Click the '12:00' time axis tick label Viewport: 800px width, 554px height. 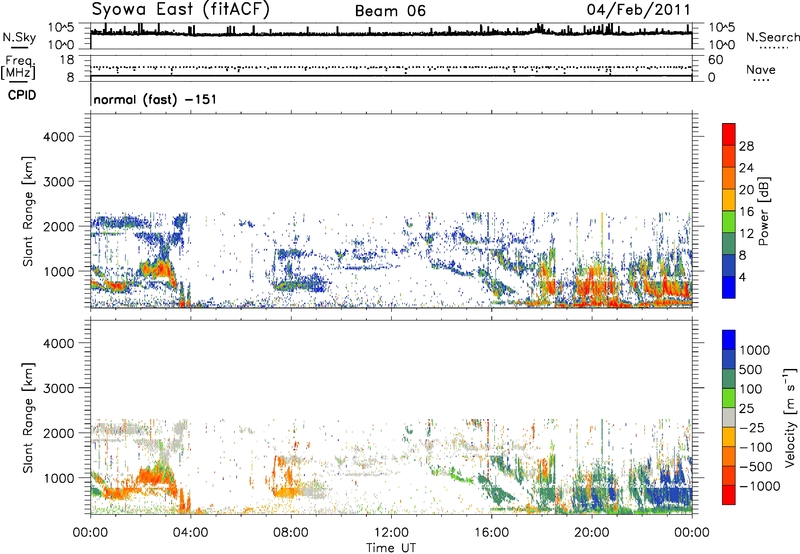391,533
